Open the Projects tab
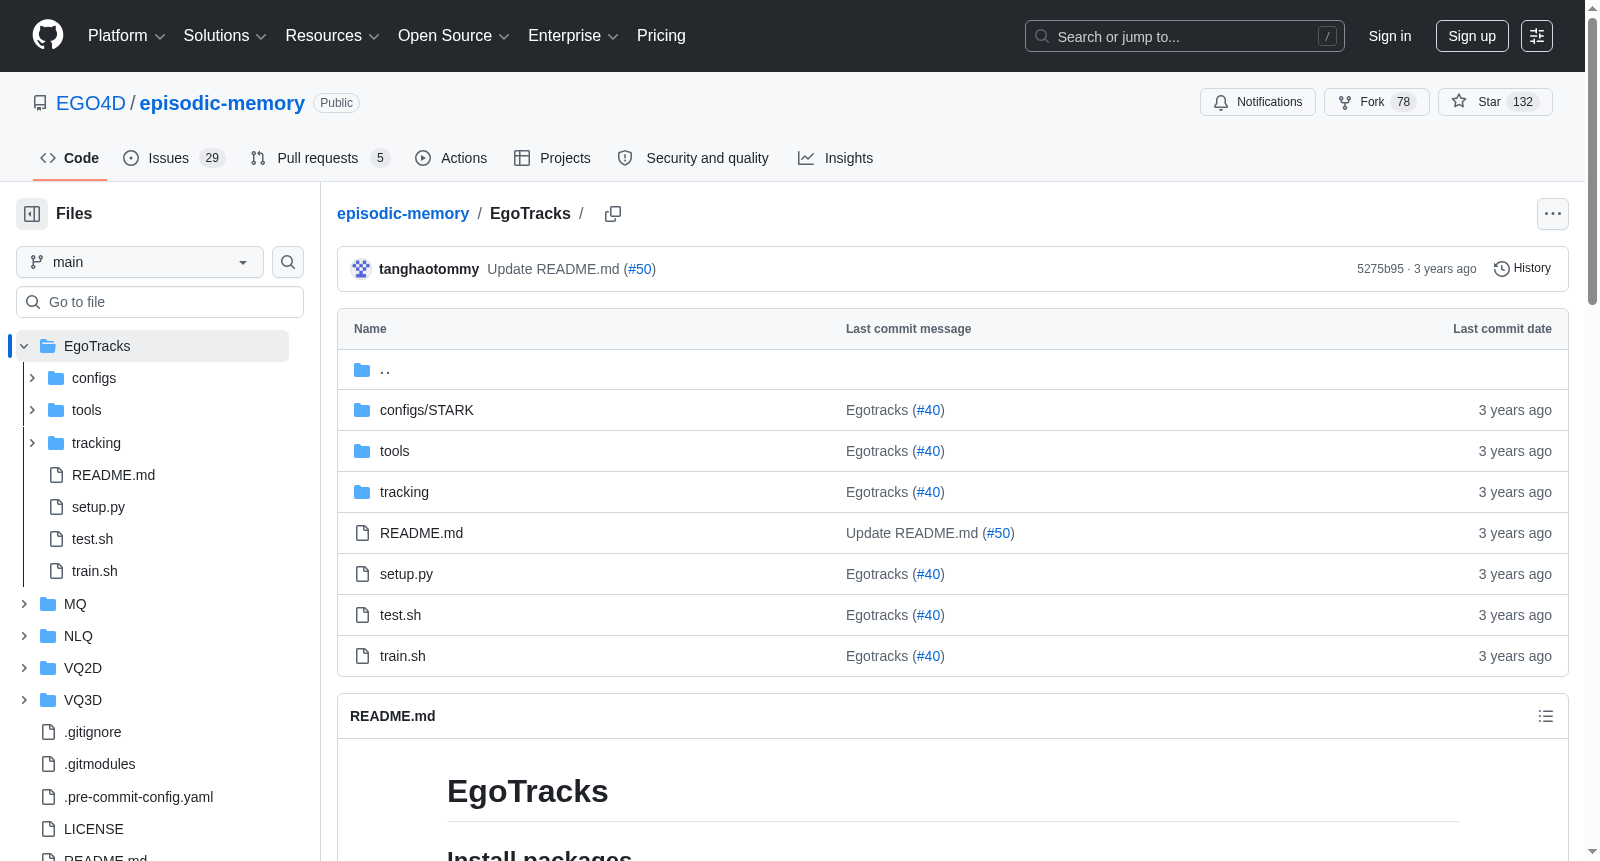The width and height of the screenshot is (1600, 861). pos(552,158)
